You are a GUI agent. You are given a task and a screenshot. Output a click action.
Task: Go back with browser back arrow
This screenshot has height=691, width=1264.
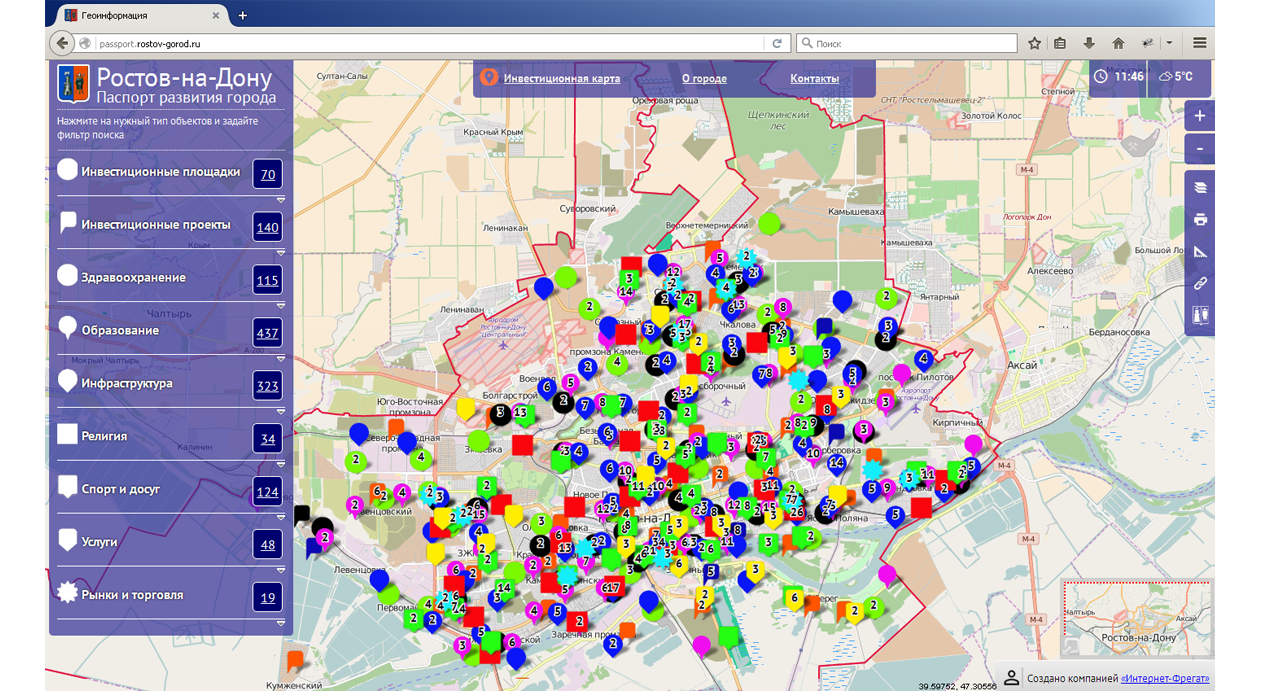(62, 43)
